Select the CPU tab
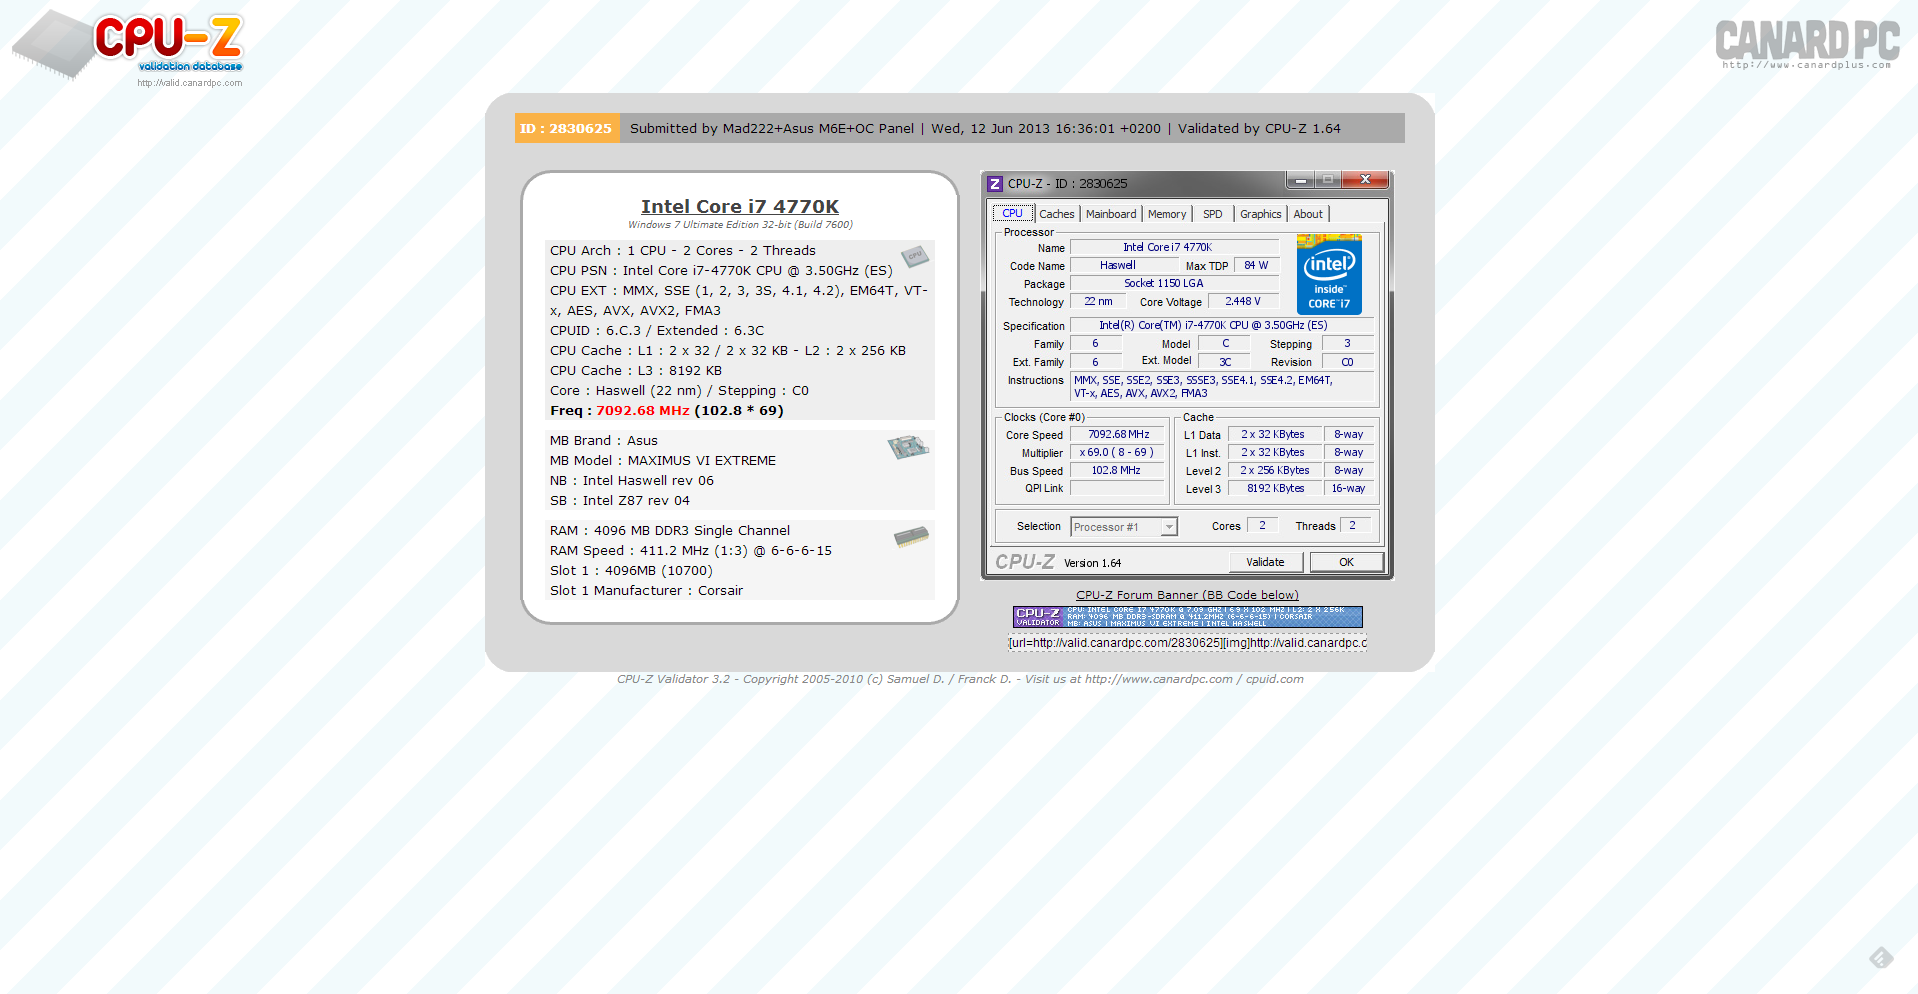 point(1012,214)
